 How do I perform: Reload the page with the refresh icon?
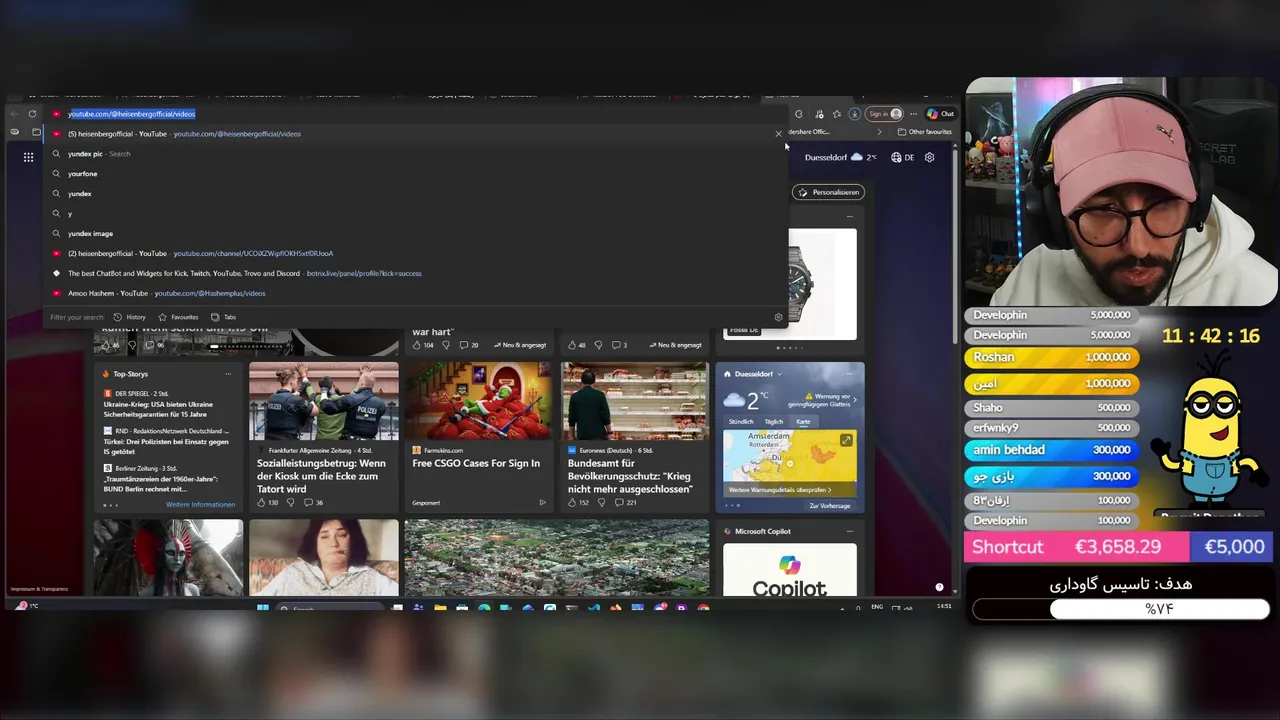tap(32, 114)
